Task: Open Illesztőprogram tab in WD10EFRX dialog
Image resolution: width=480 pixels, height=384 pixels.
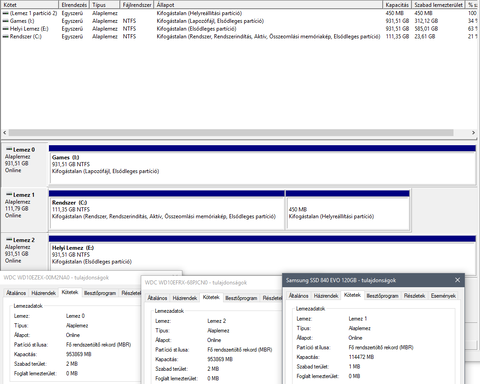Action: [241, 298]
